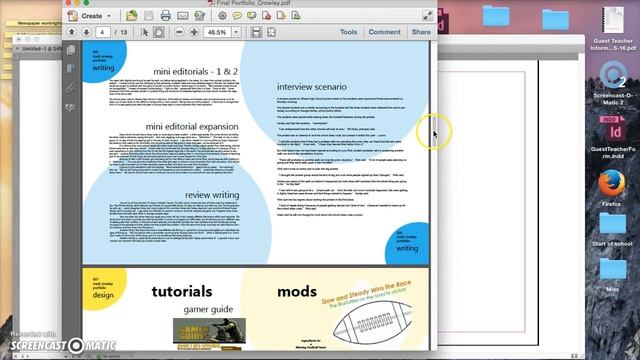Viewport: 640px width, 360px height.
Task: Click the page number field showing 4
Action: click(103, 32)
